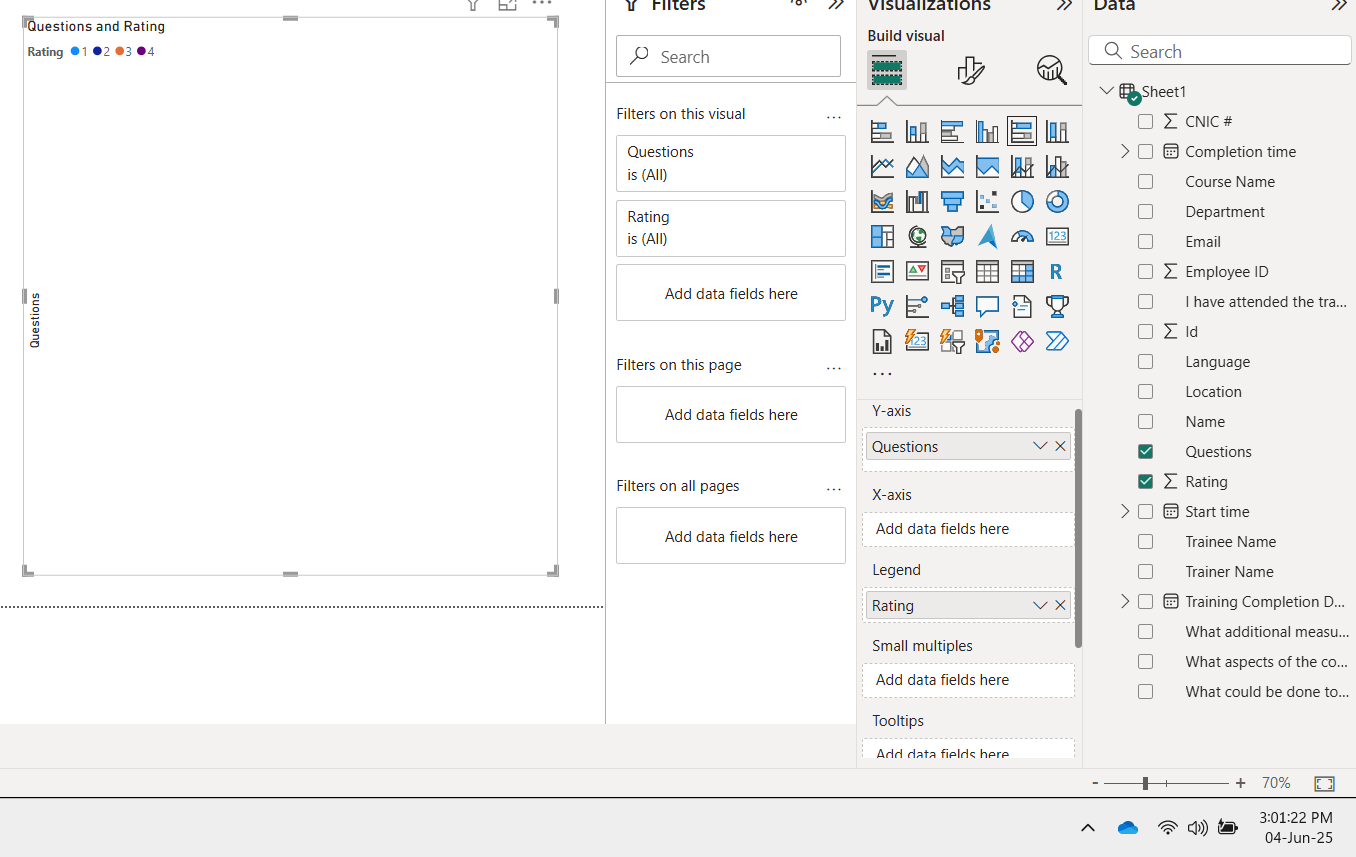This screenshot has width=1356, height=857.
Task: Check the Location field checkbox
Action: tap(1146, 392)
